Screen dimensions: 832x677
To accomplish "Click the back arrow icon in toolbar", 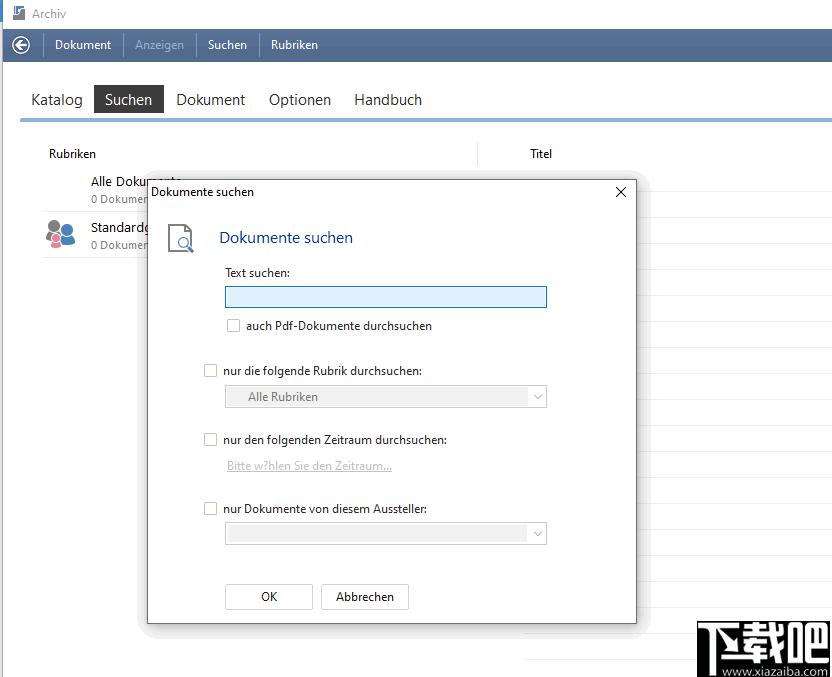I will [21, 45].
